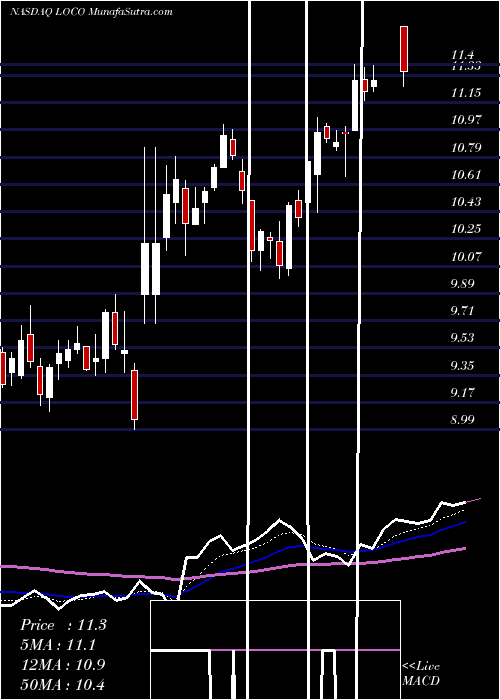
Task: Click the 10.61 price axis label
Action: point(466,175)
